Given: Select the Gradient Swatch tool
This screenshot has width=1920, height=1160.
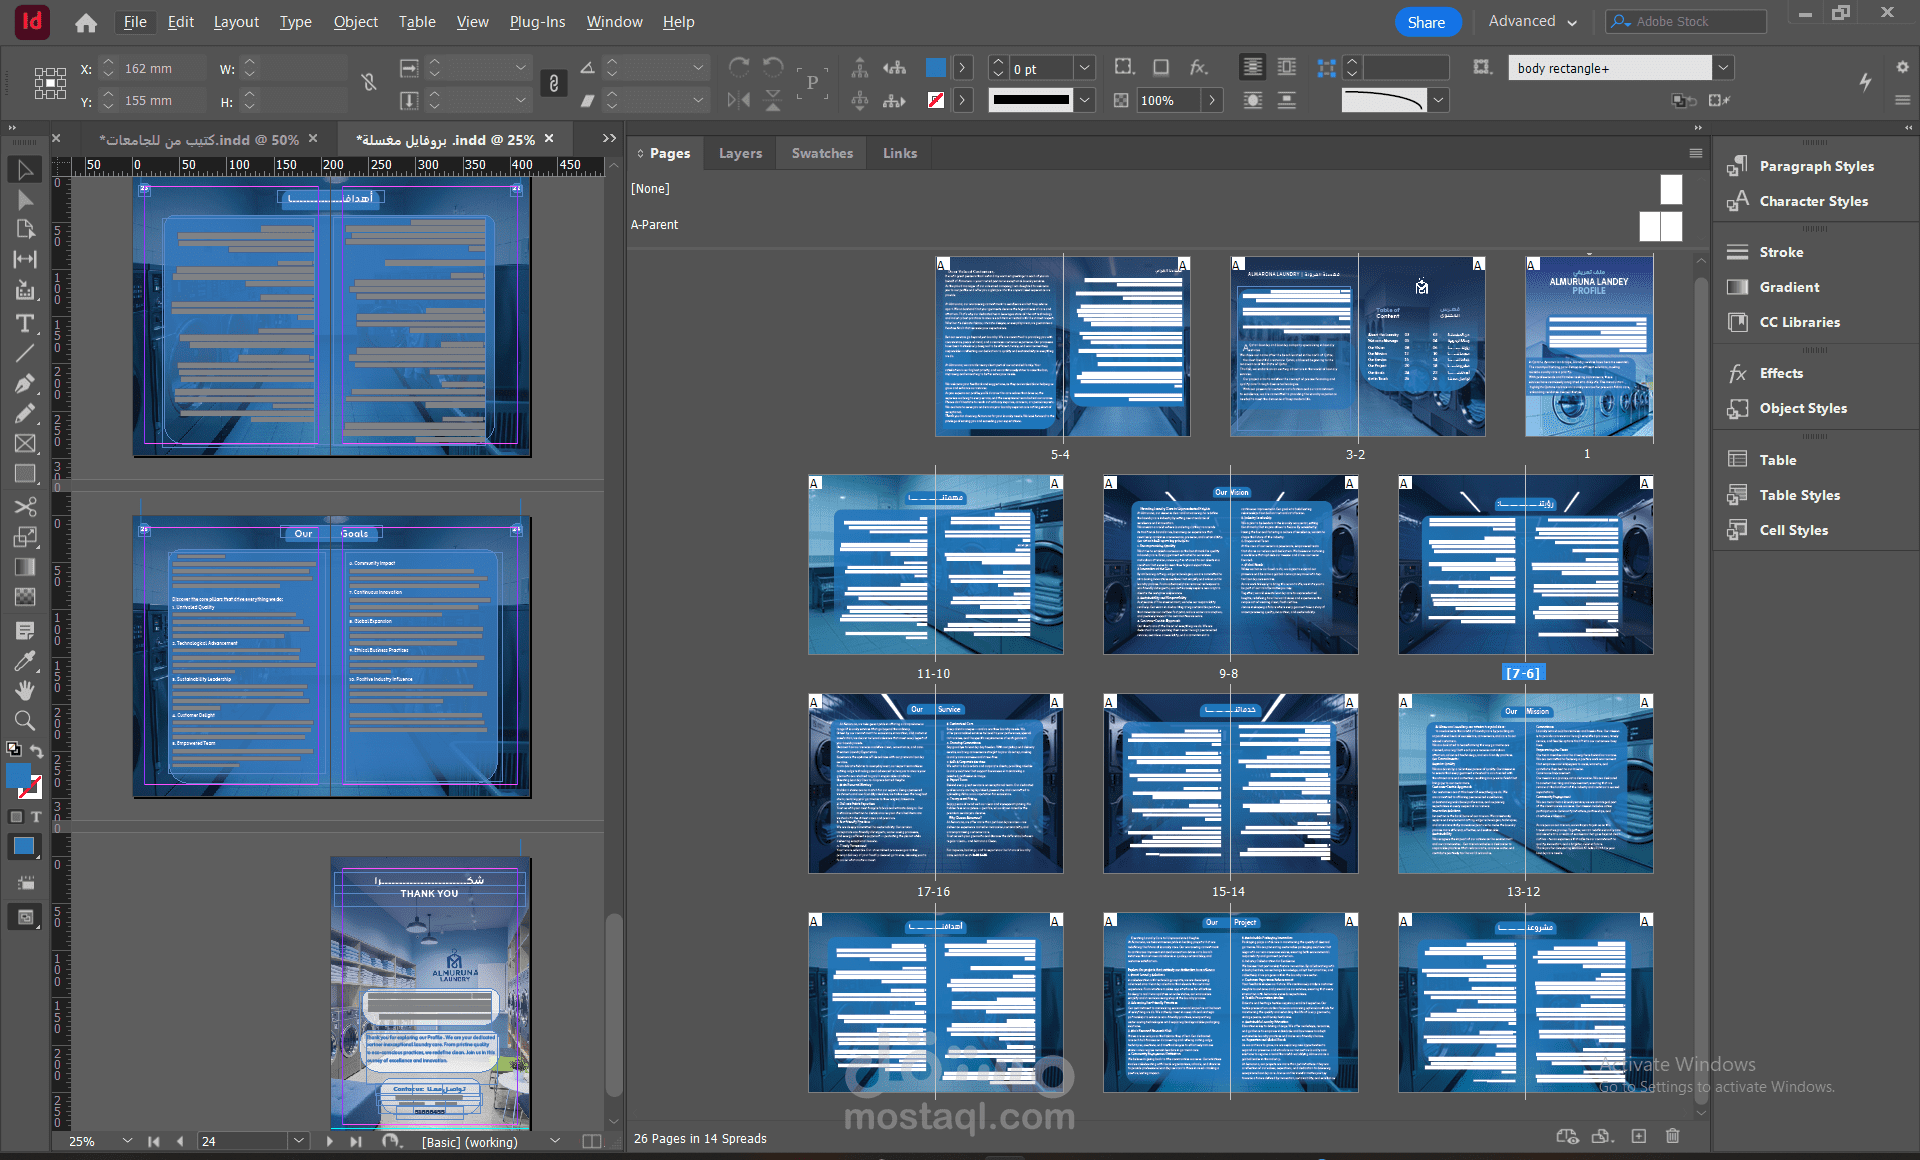Looking at the screenshot, I should pyautogui.click(x=25, y=567).
